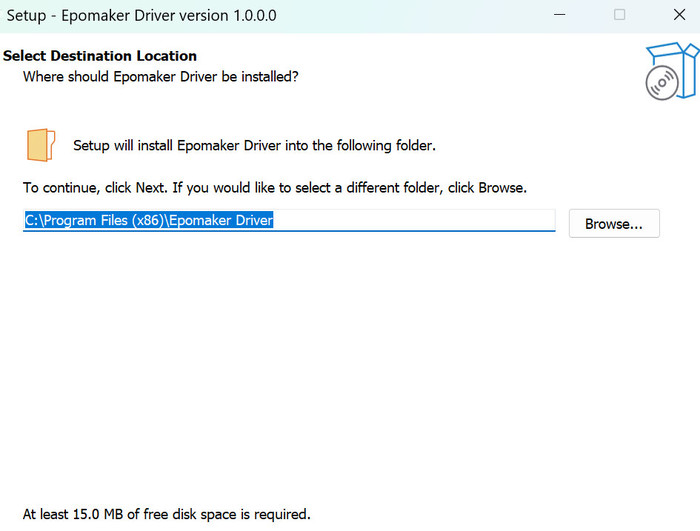Click the blank white area below the path field
Image resolution: width=700 pixels, height=531 pixels.
tap(350, 370)
